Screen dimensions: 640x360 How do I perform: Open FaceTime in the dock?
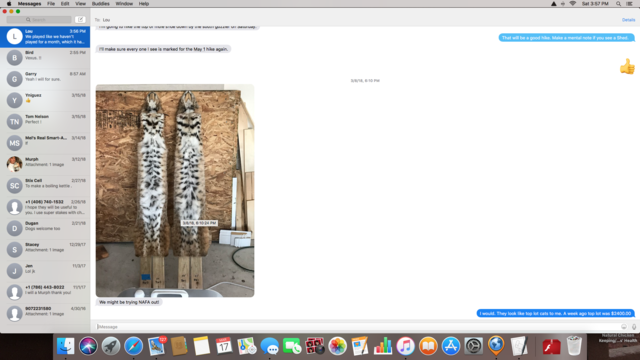pos(292,346)
